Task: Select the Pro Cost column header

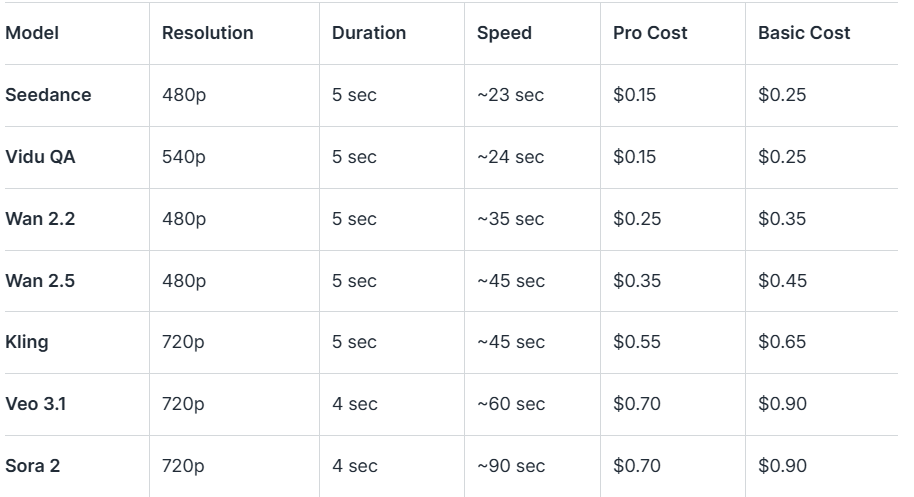Action: click(x=650, y=33)
